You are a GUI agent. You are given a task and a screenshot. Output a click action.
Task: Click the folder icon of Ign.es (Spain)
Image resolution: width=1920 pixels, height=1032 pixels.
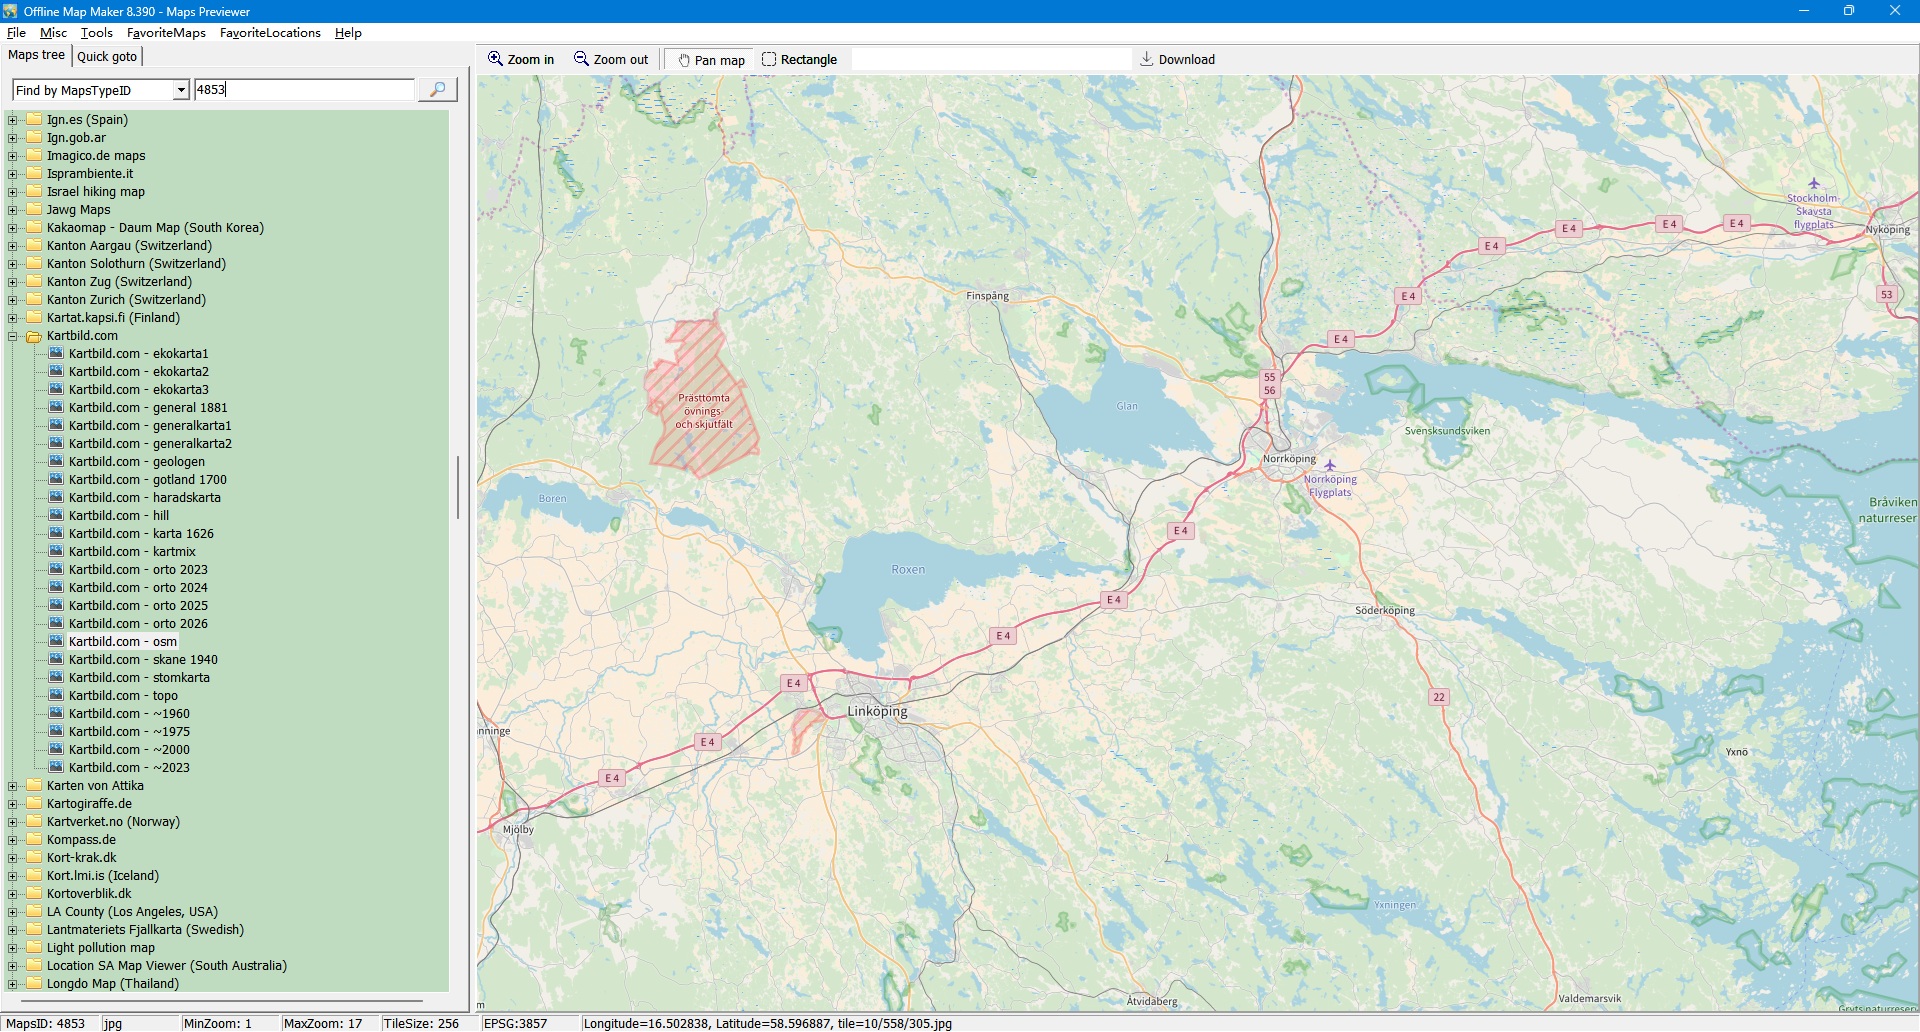click(34, 120)
